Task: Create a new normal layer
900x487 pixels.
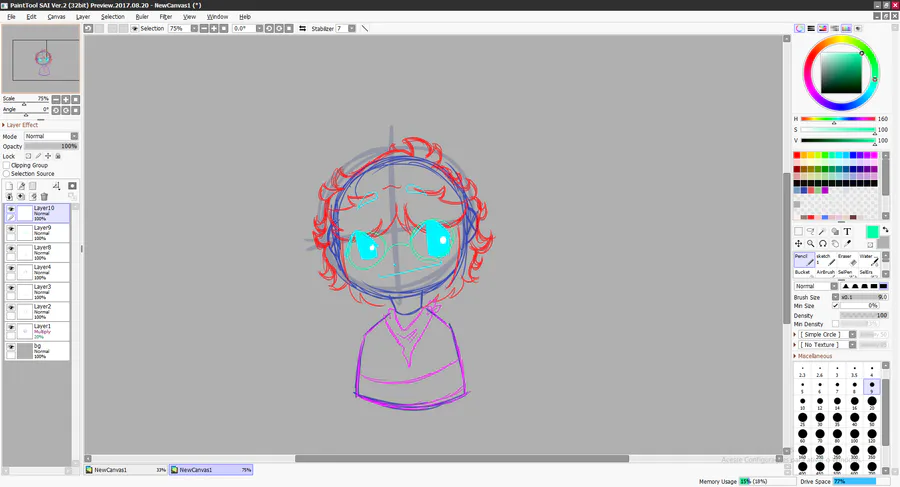Action: [9, 186]
